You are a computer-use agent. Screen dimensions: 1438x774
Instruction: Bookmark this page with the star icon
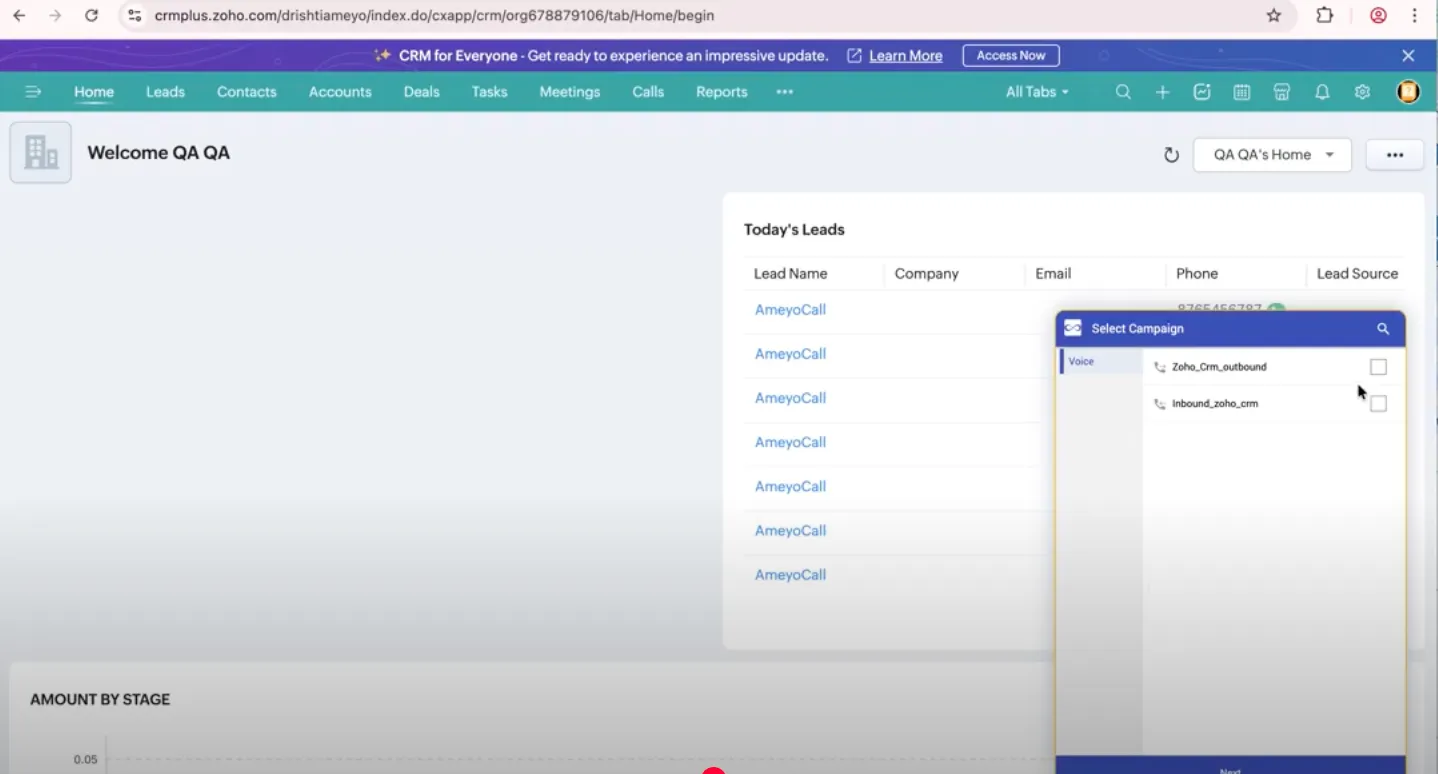click(1274, 16)
